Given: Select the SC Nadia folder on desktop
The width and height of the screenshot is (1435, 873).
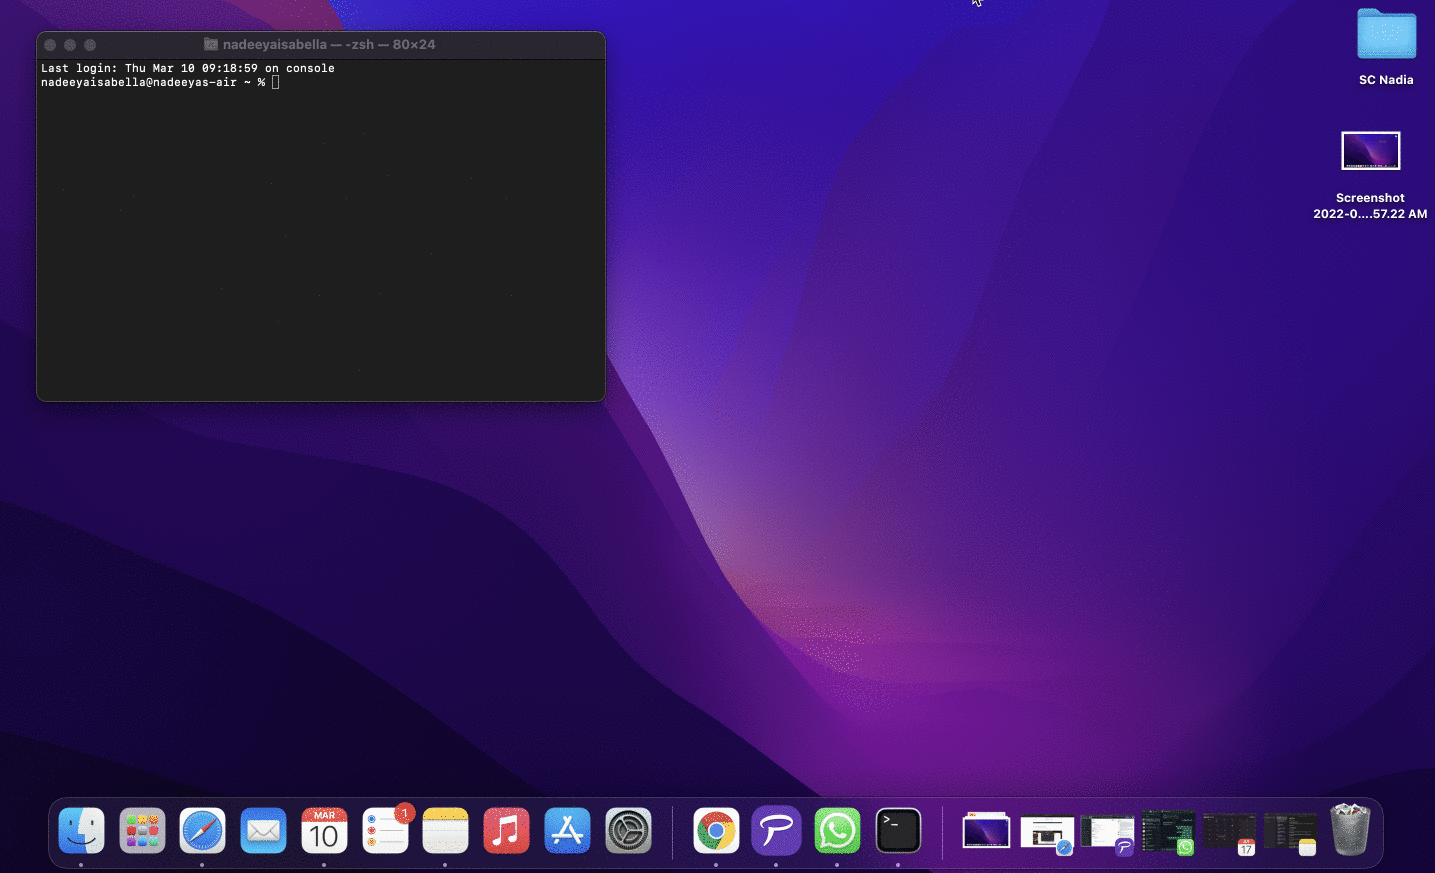Looking at the screenshot, I should [1386, 47].
